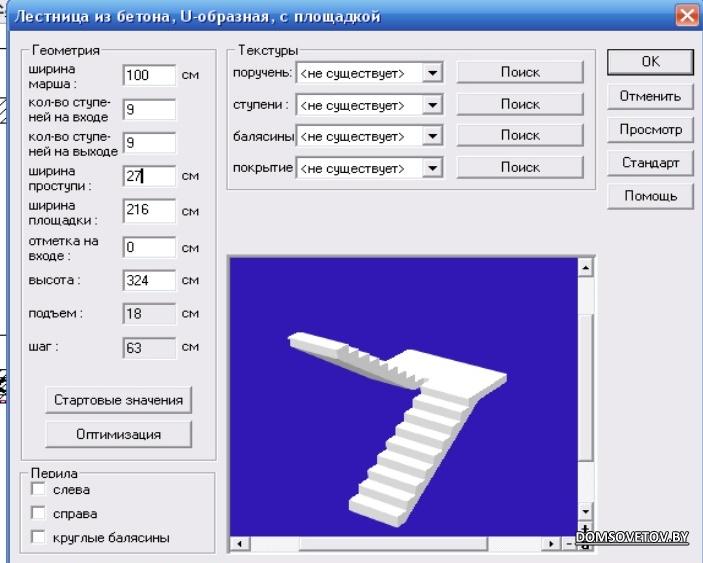The width and height of the screenshot is (703, 563).
Task: Click preview scroll left arrow
Action: click(240, 544)
